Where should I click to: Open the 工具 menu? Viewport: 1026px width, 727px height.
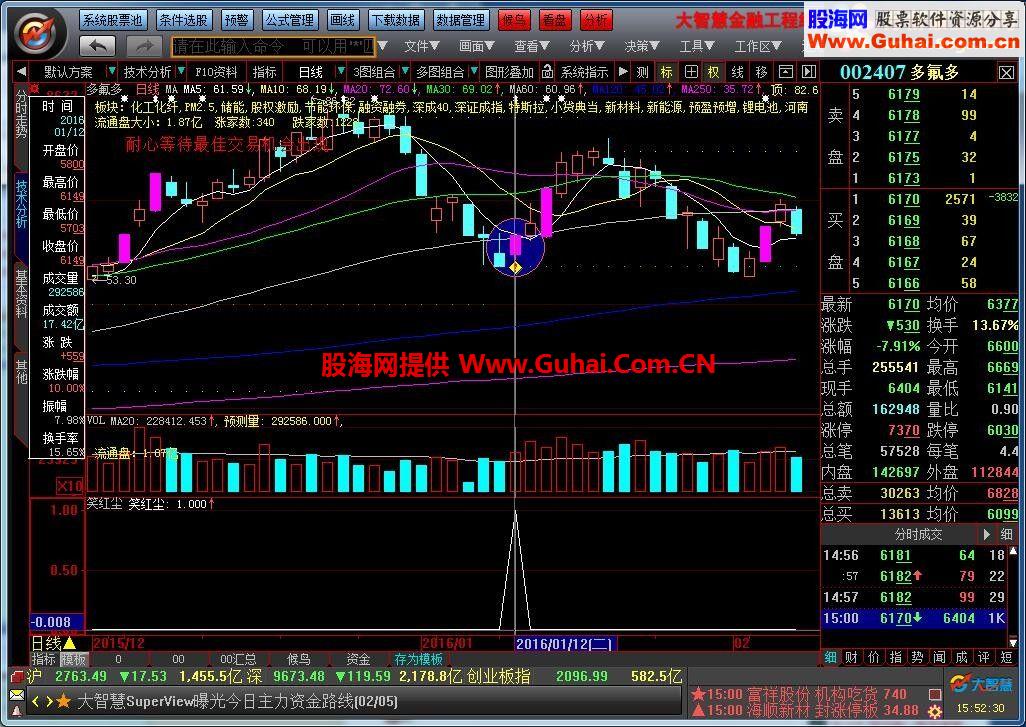coord(697,46)
